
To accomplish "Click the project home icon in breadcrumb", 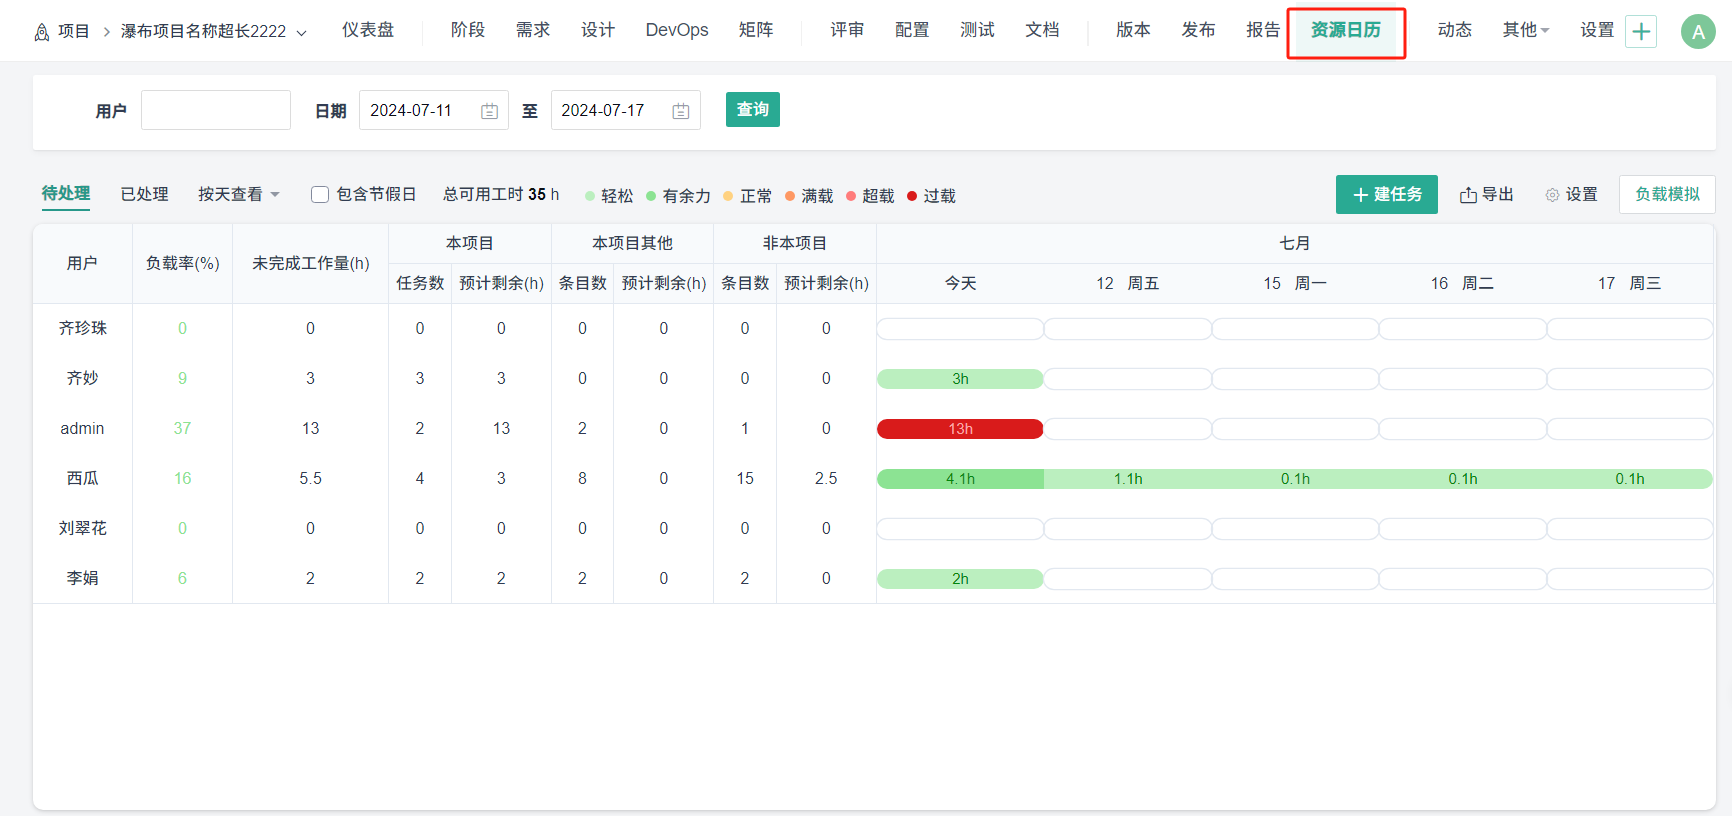I will (x=42, y=32).
